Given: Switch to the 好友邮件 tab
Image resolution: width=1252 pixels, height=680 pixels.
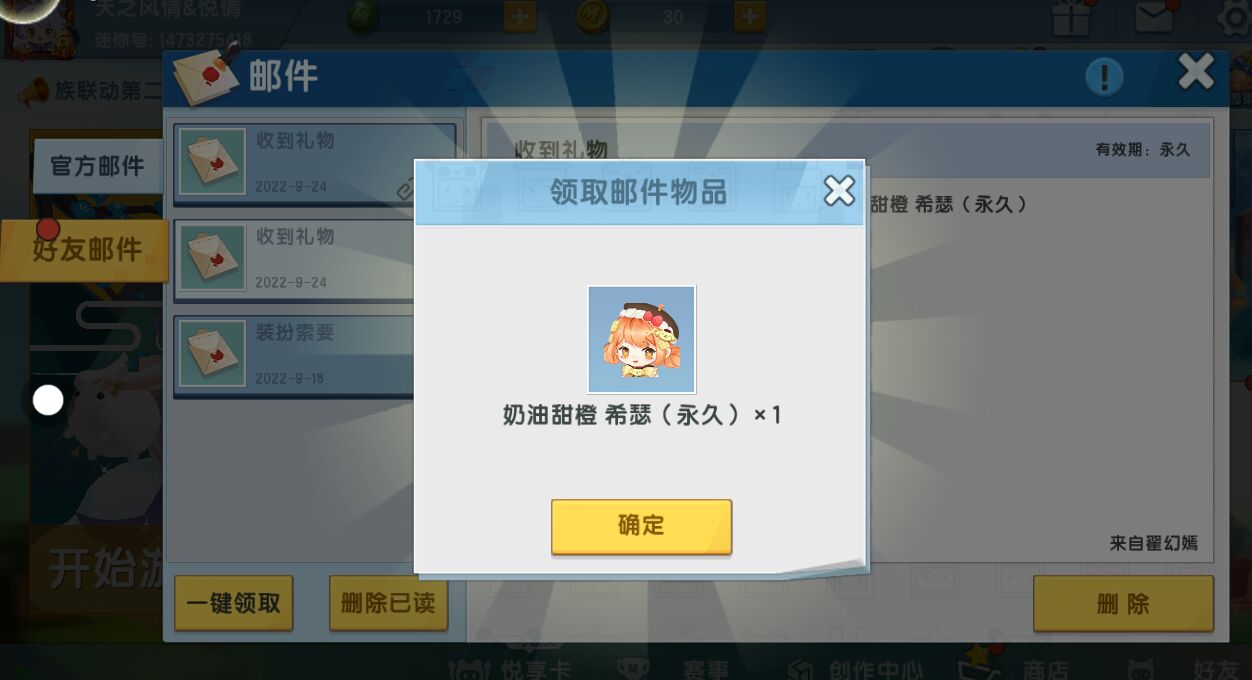Looking at the screenshot, I should coord(85,250).
